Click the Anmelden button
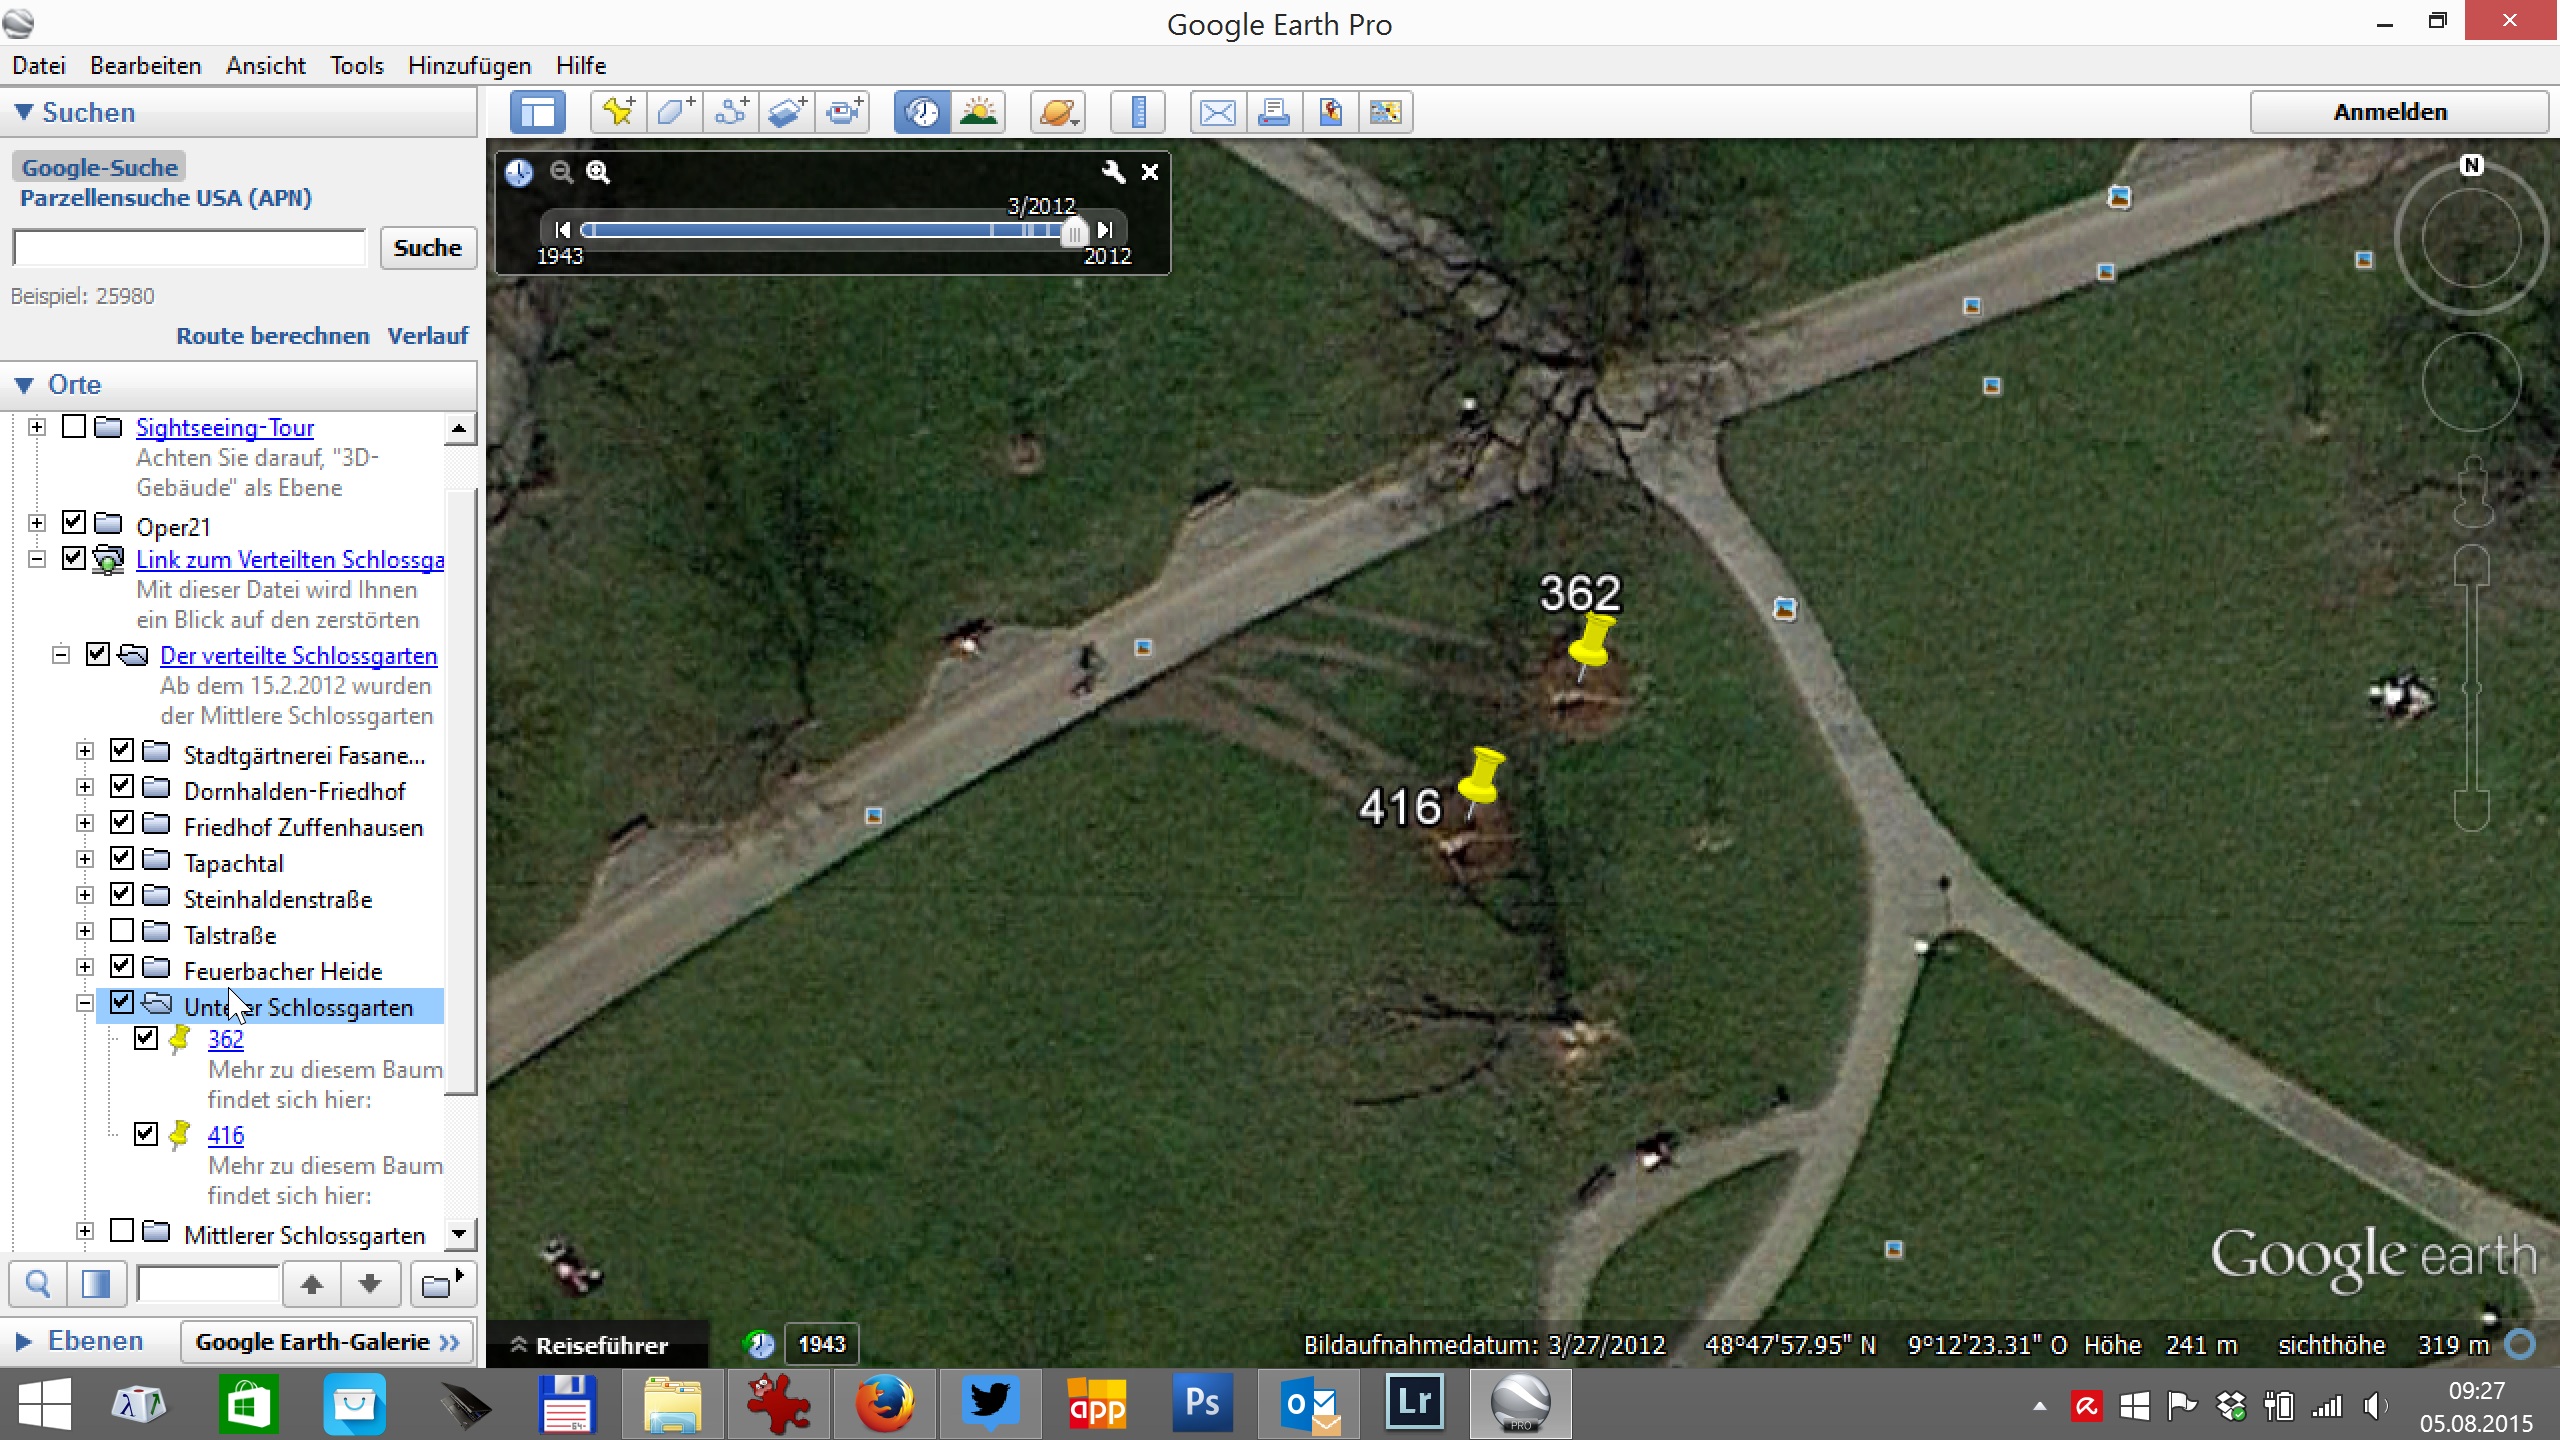 (2389, 112)
